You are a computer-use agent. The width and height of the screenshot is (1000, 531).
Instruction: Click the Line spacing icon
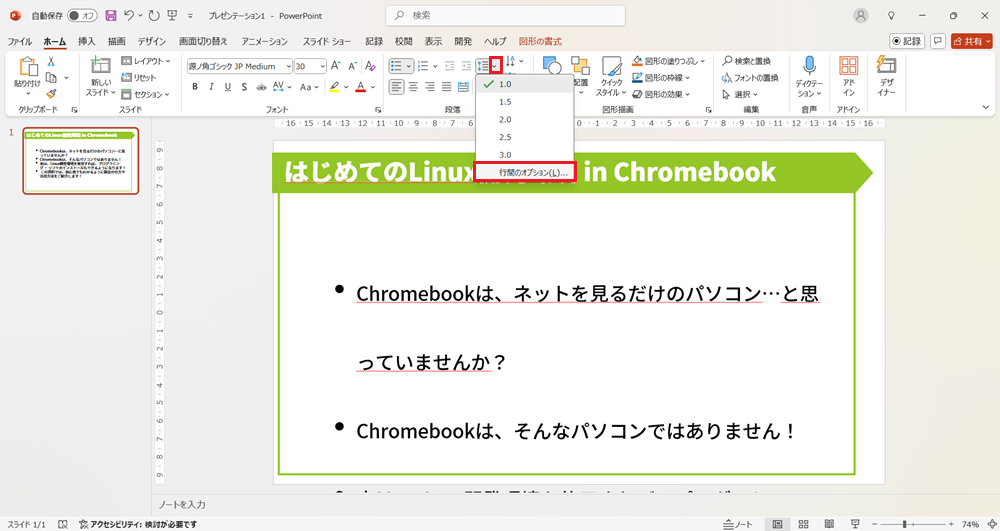click(483, 66)
